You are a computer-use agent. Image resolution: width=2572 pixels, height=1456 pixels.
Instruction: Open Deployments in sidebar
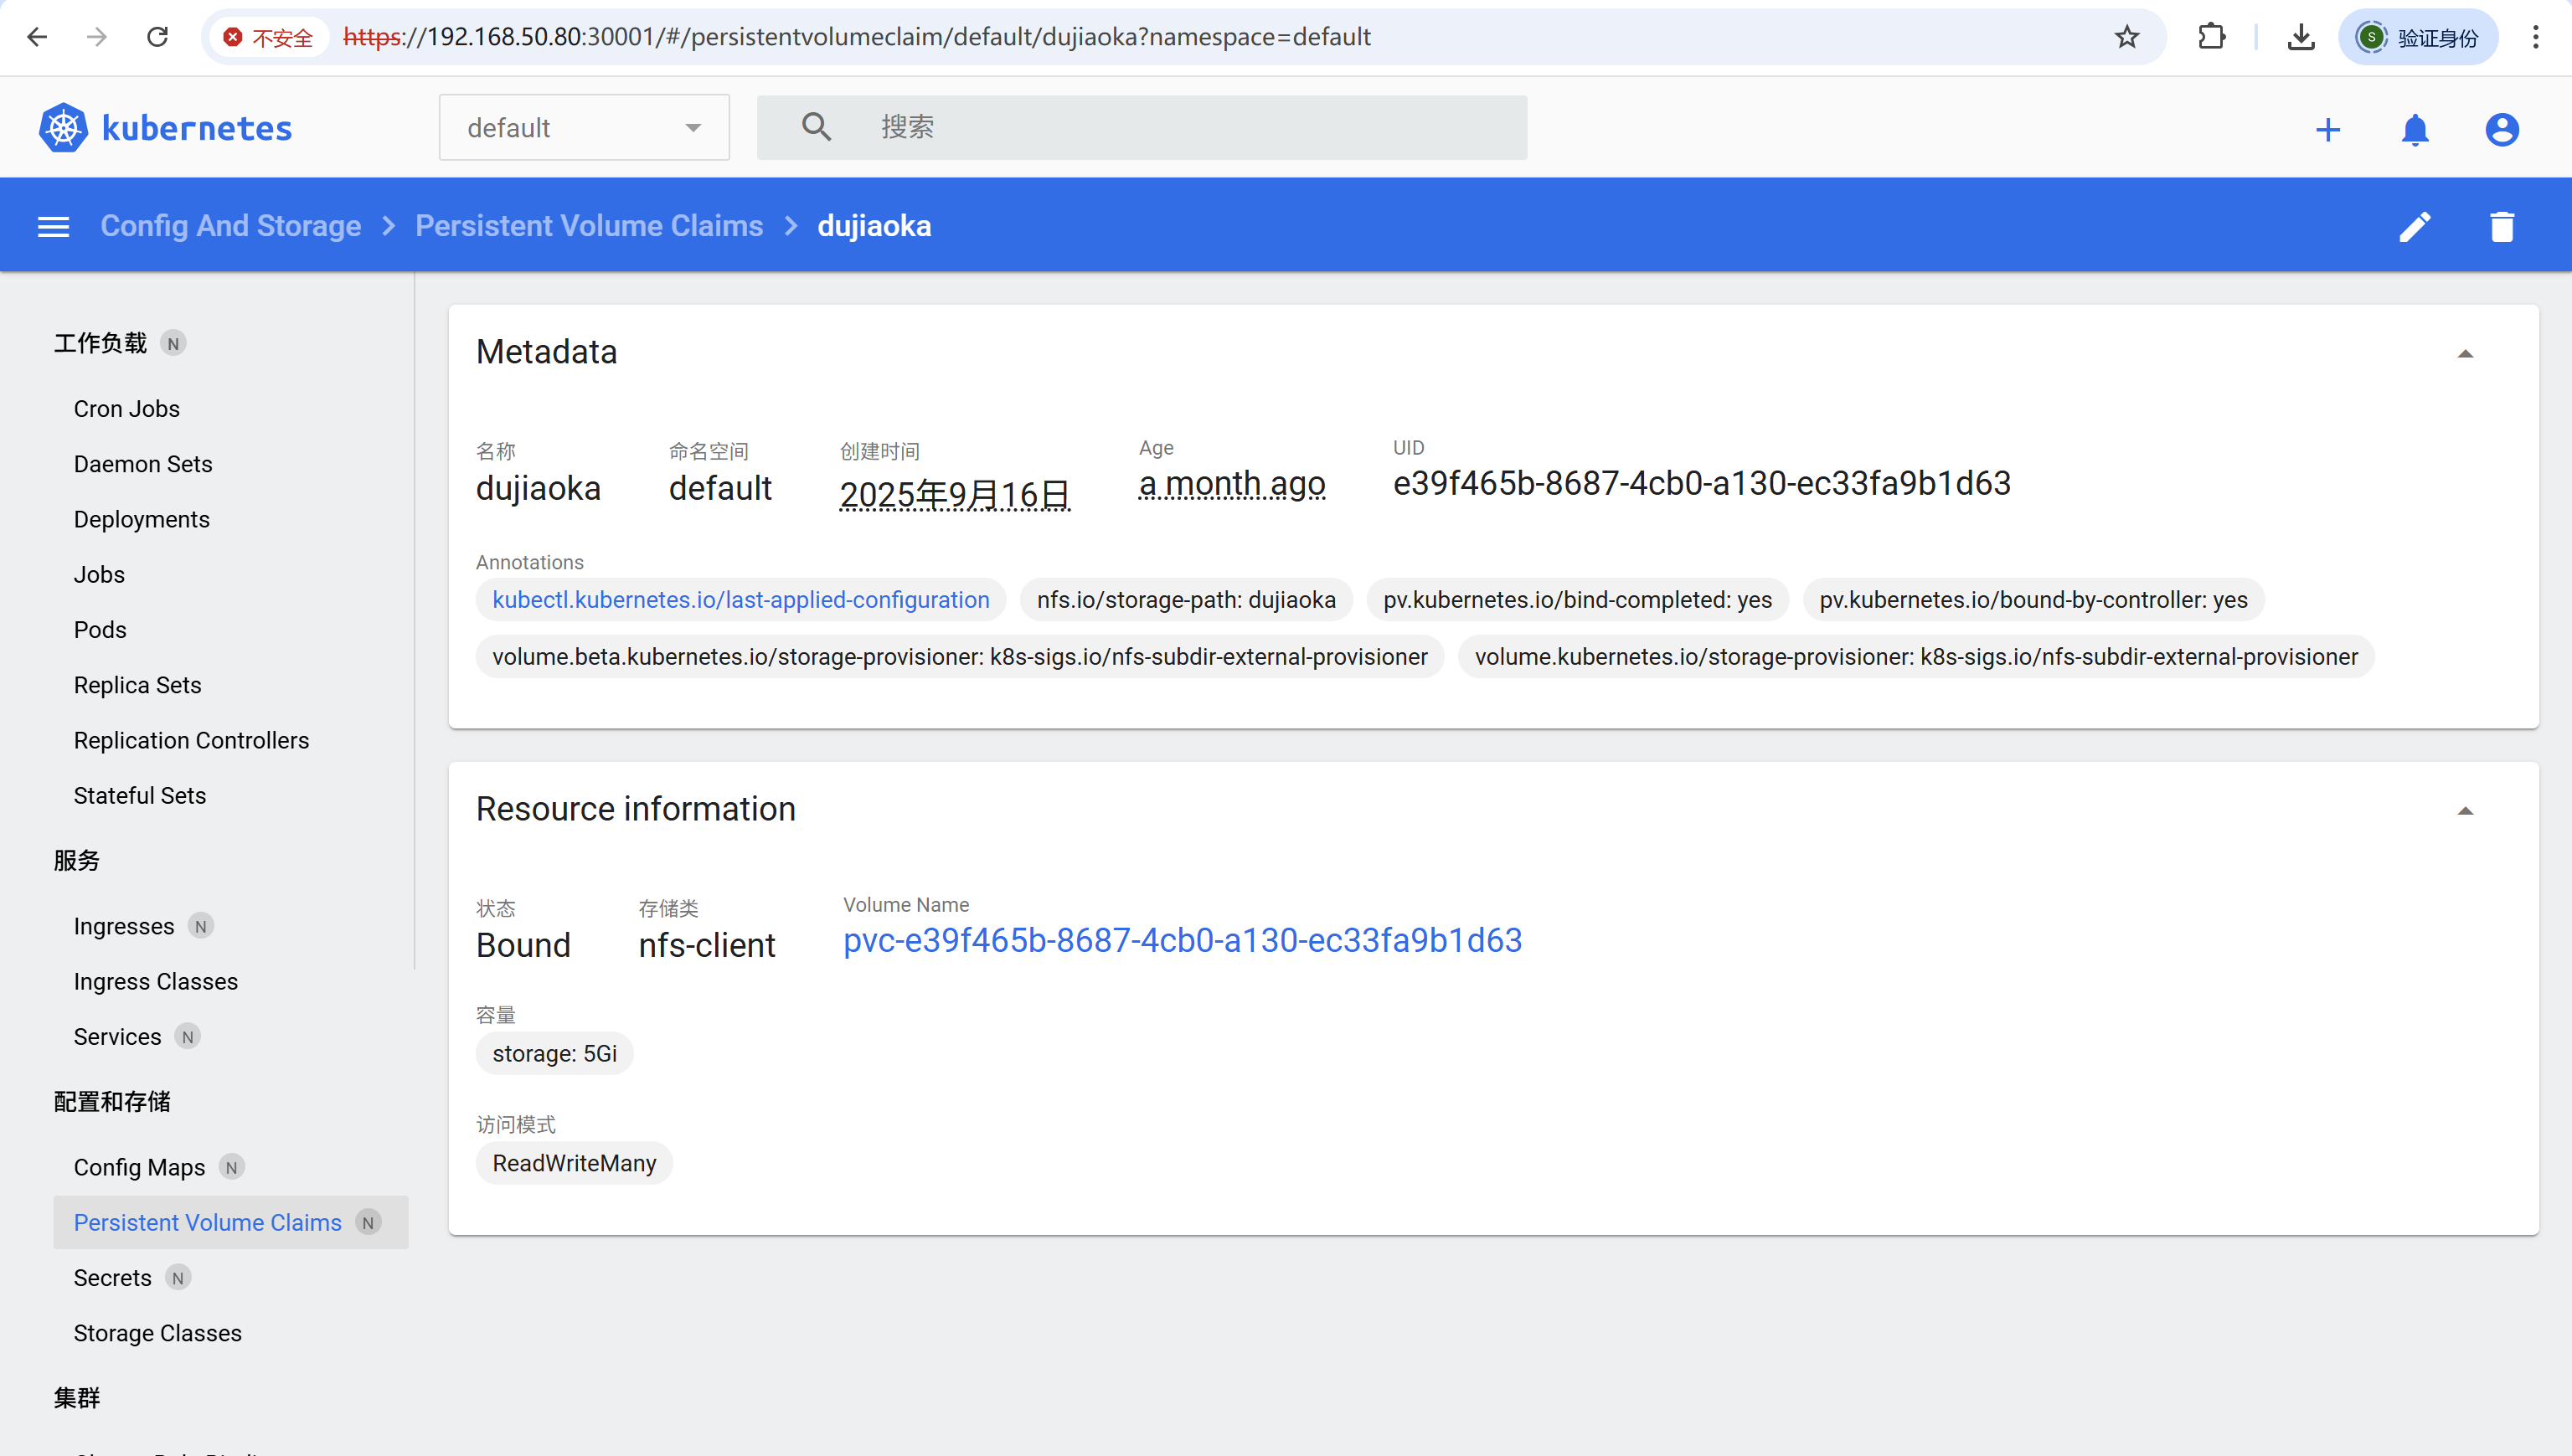tap(142, 519)
